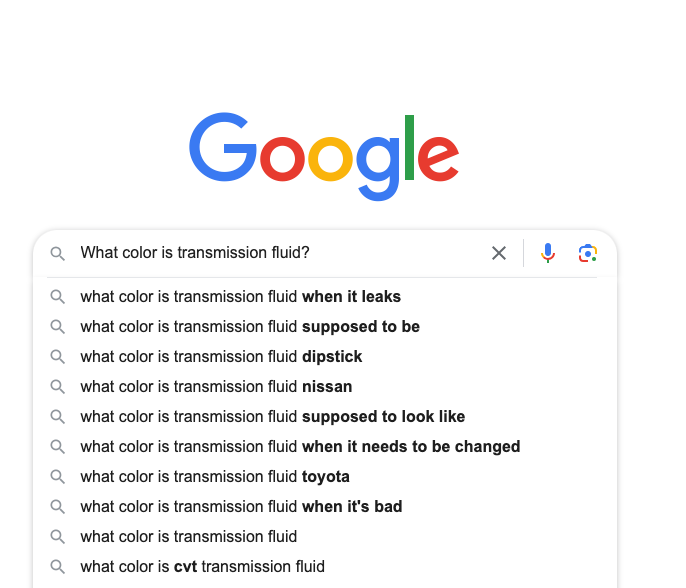Image resolution: width=686 pixels, height=588 pixels.
Task: Pick suggestion 'supposed to look like'
Action: tap(325, 416)
